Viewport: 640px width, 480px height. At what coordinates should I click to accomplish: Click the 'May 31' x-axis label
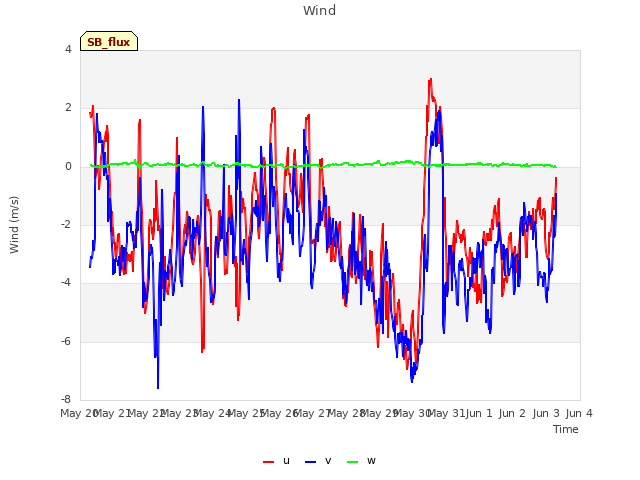(x=446, y=413)
